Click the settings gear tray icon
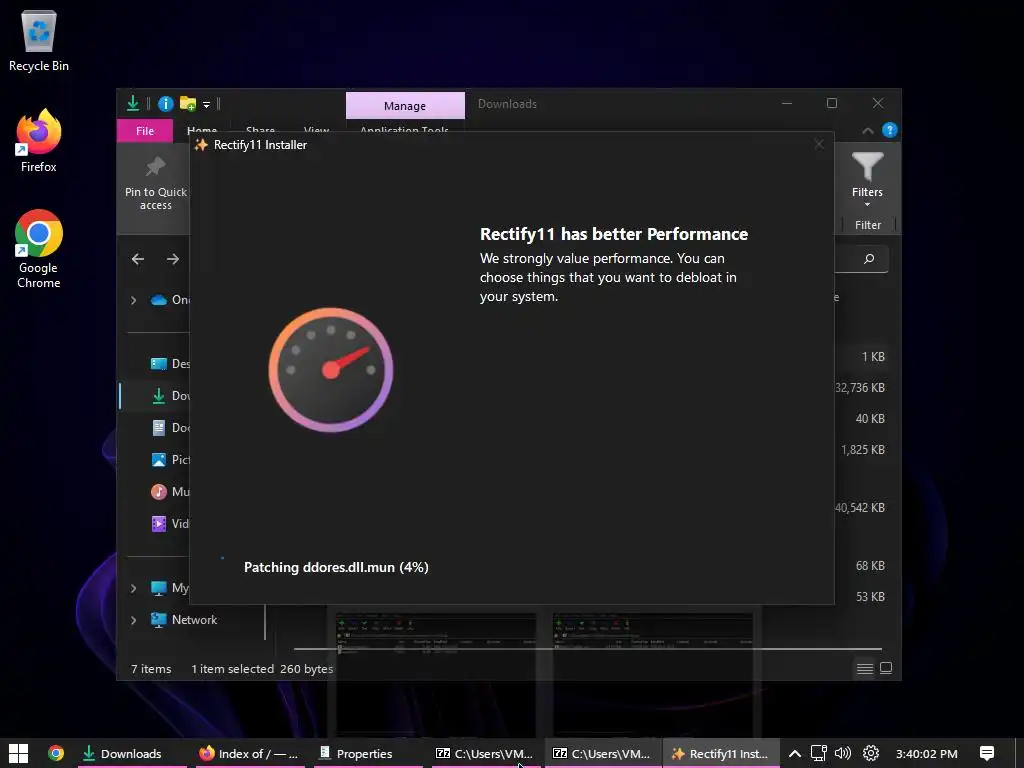This screenshot has height=768, width=1024. [871, 754]
